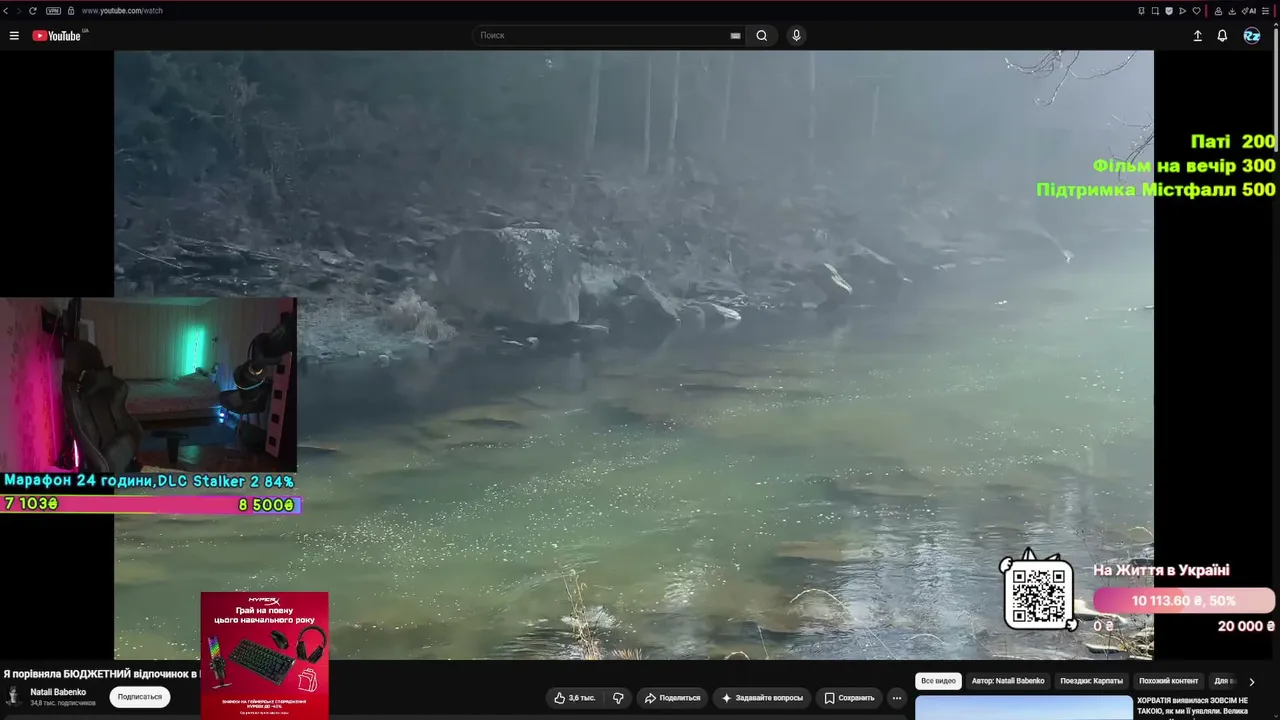Click the 'Паті 200' overlay text

pos(1233,142)
